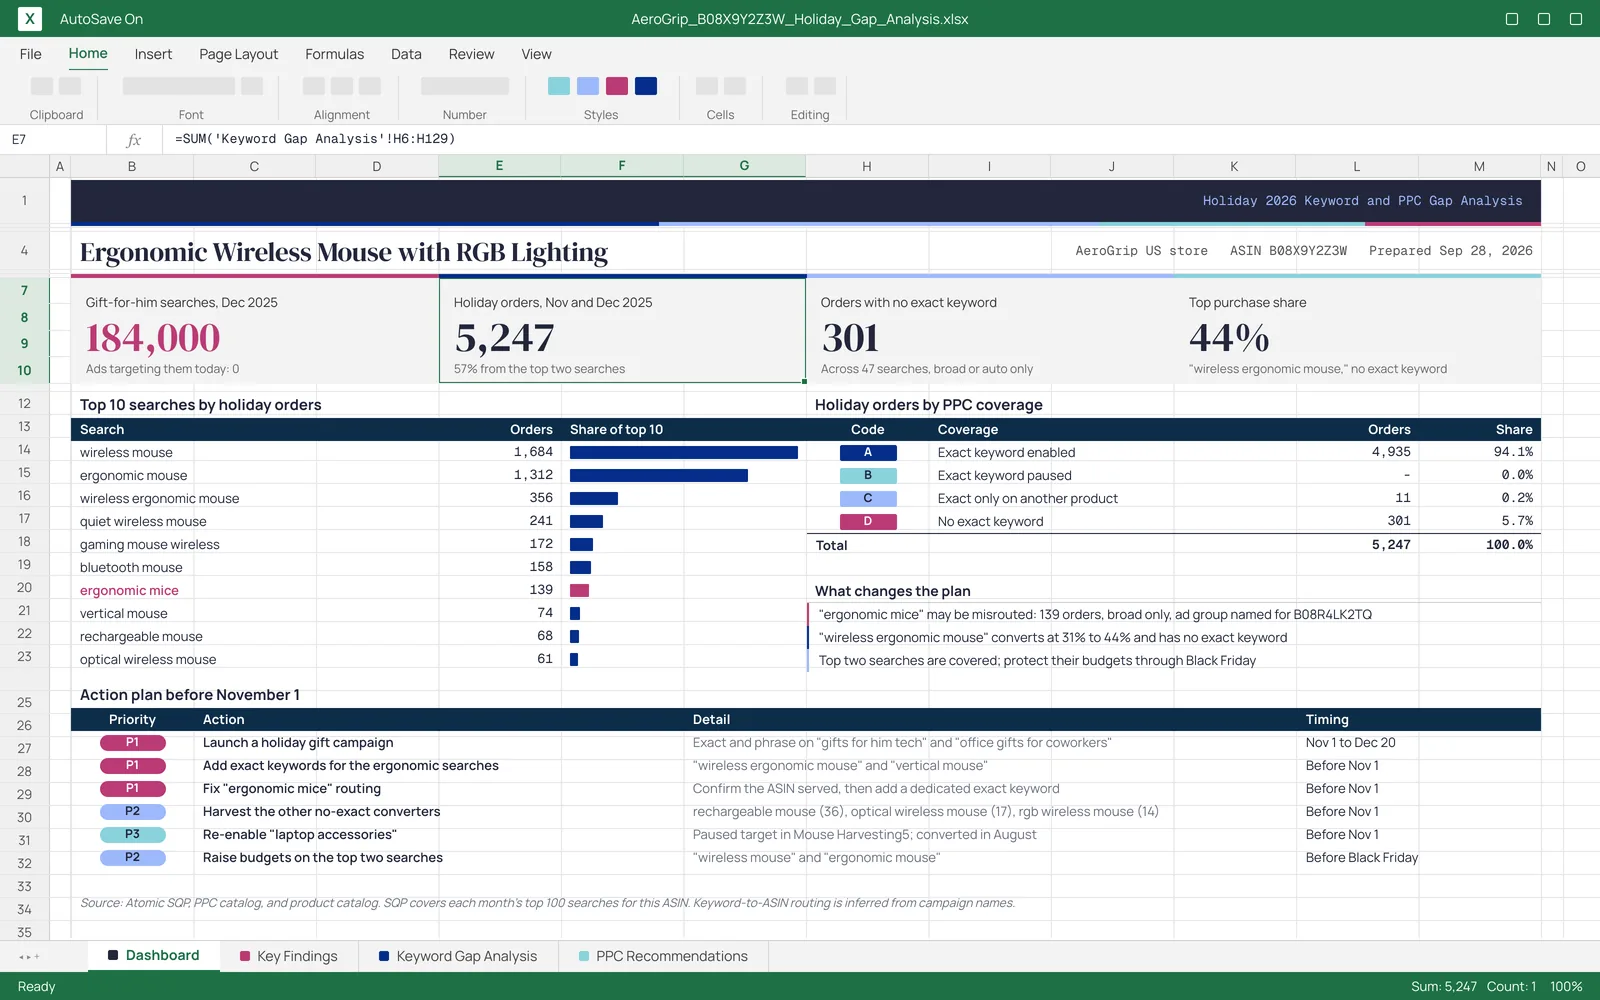Click the Sum: 5,247 status bar readout
The image size is (1600, 1000).
tap(1443, 986)
